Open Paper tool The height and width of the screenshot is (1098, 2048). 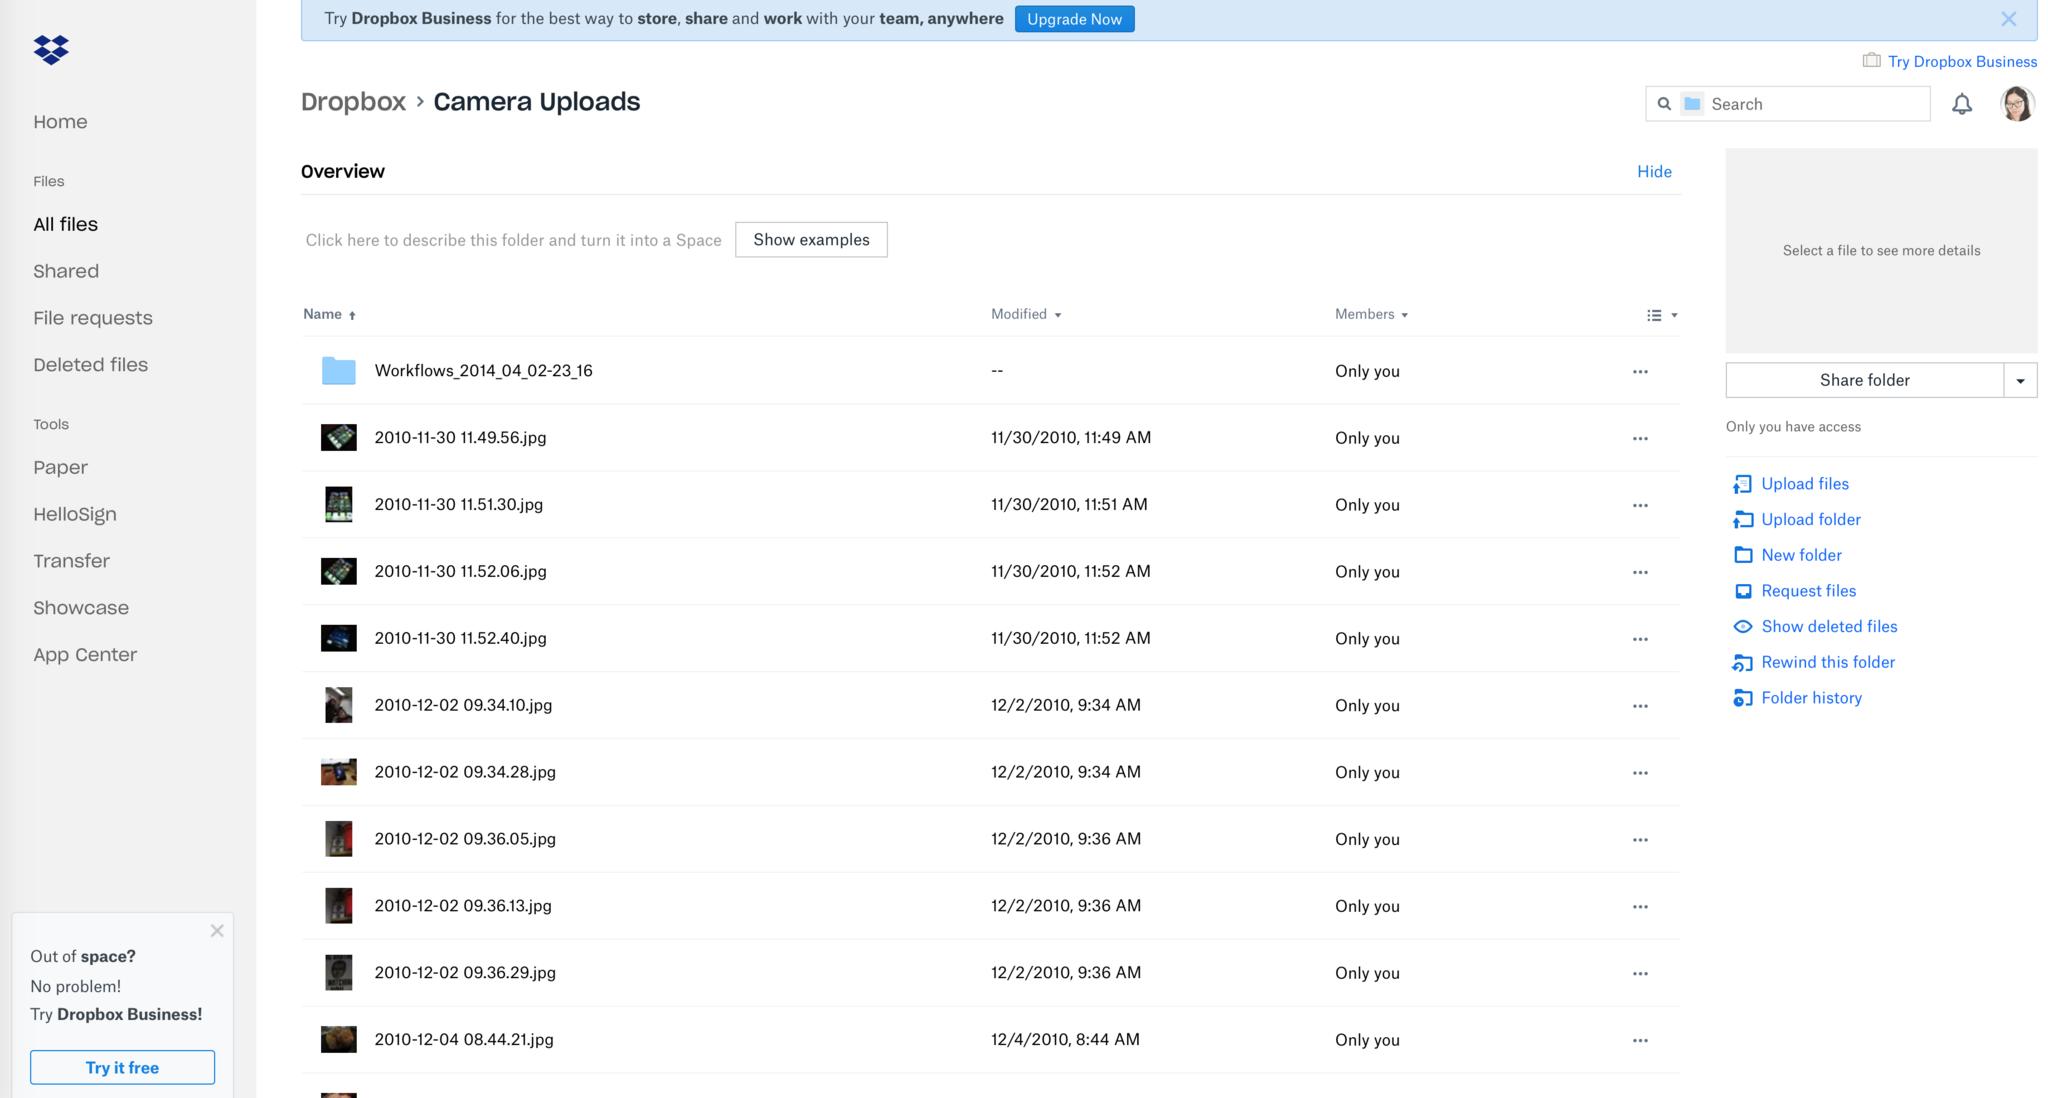60,468
